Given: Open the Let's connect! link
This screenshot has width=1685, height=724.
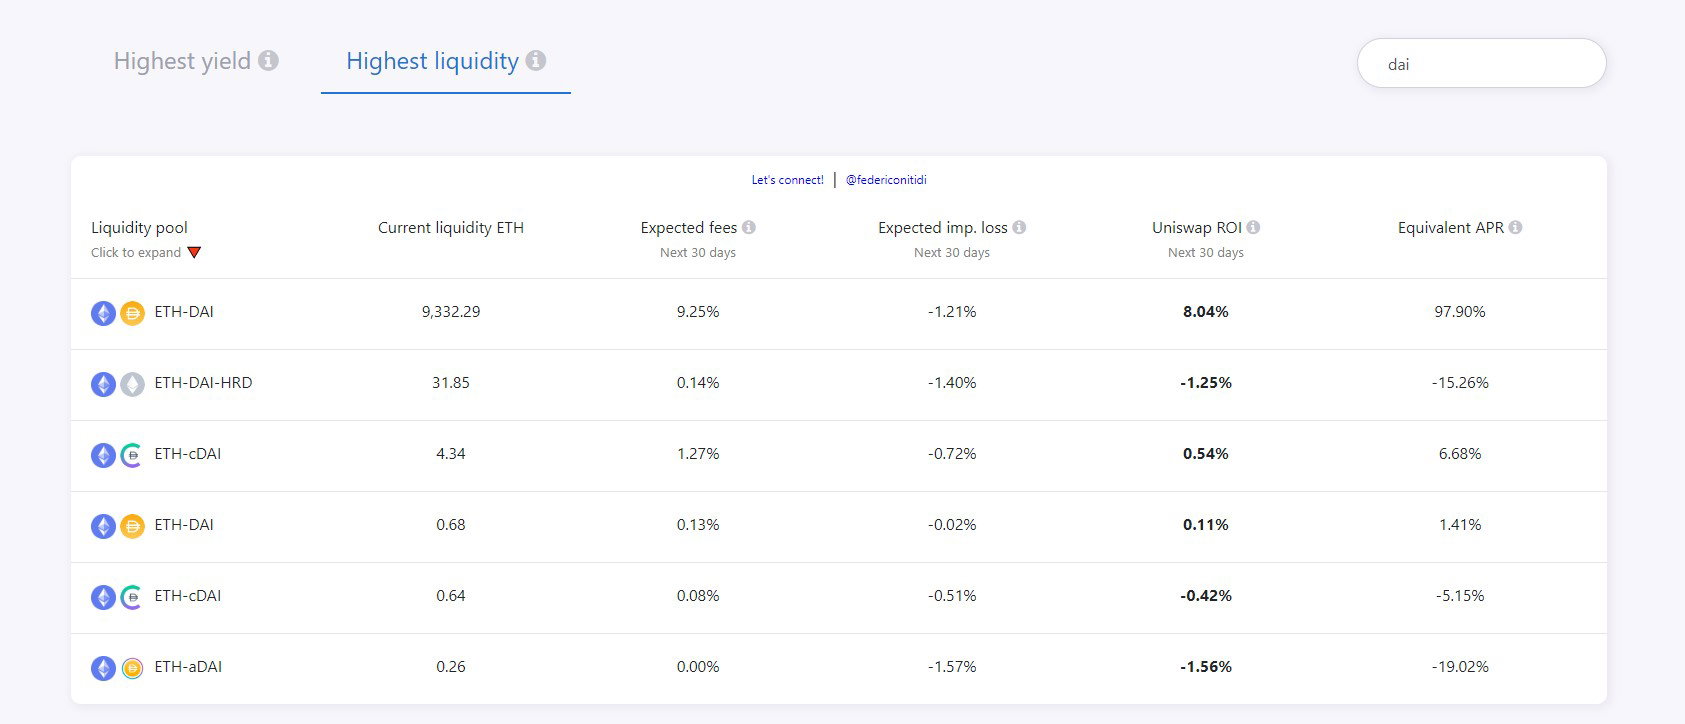Looking at the screenshot, I should [x=788, y=180].
